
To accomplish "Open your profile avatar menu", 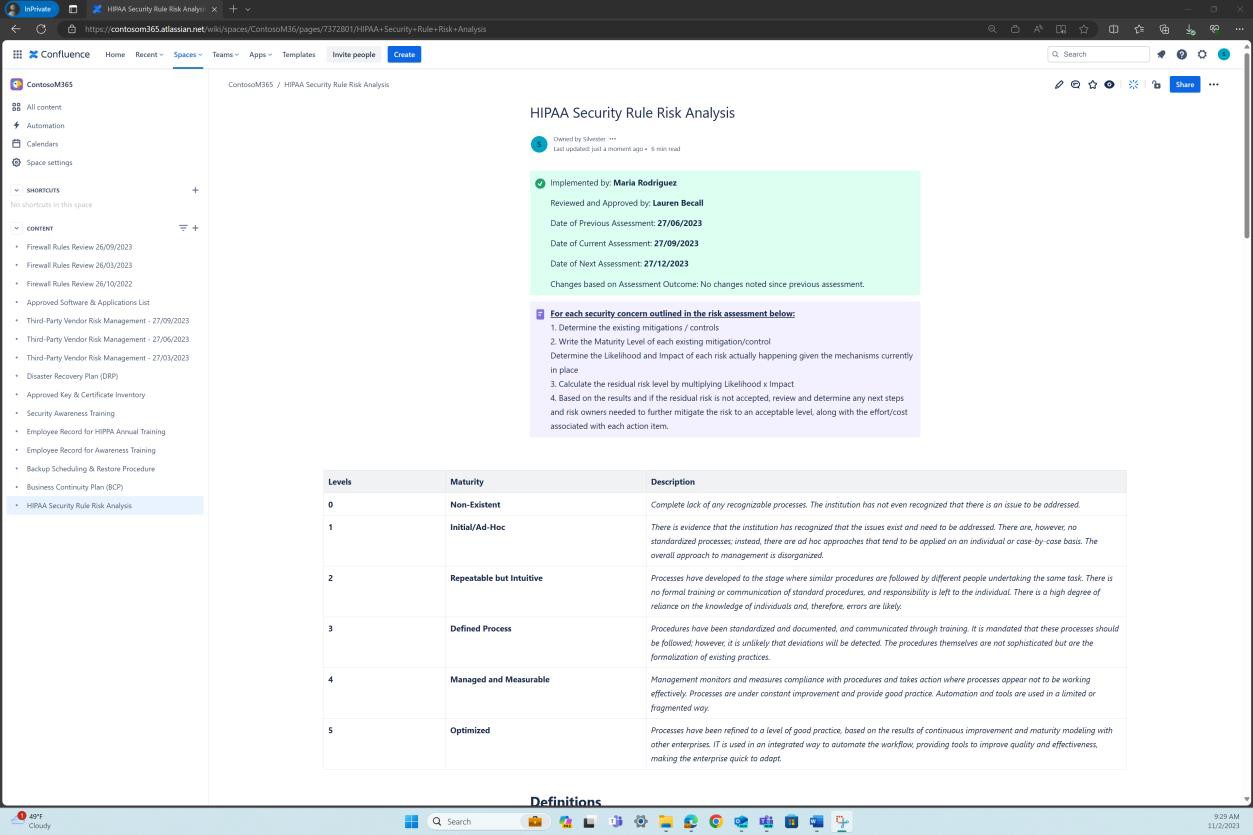I will coord(1223,54).
